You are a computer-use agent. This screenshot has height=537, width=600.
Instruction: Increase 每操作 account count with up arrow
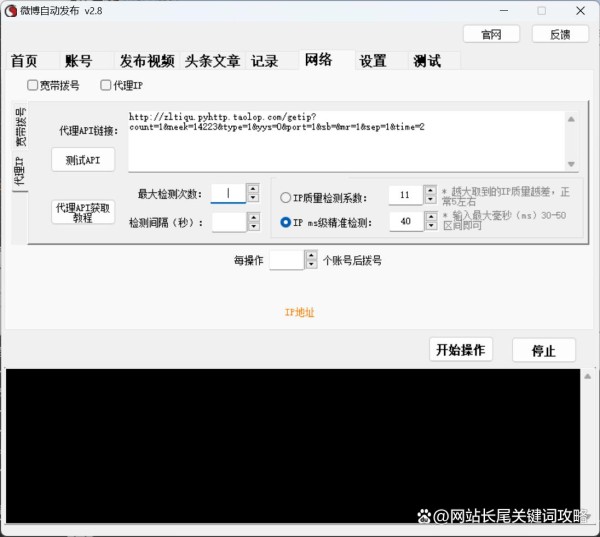pos(311,256)
